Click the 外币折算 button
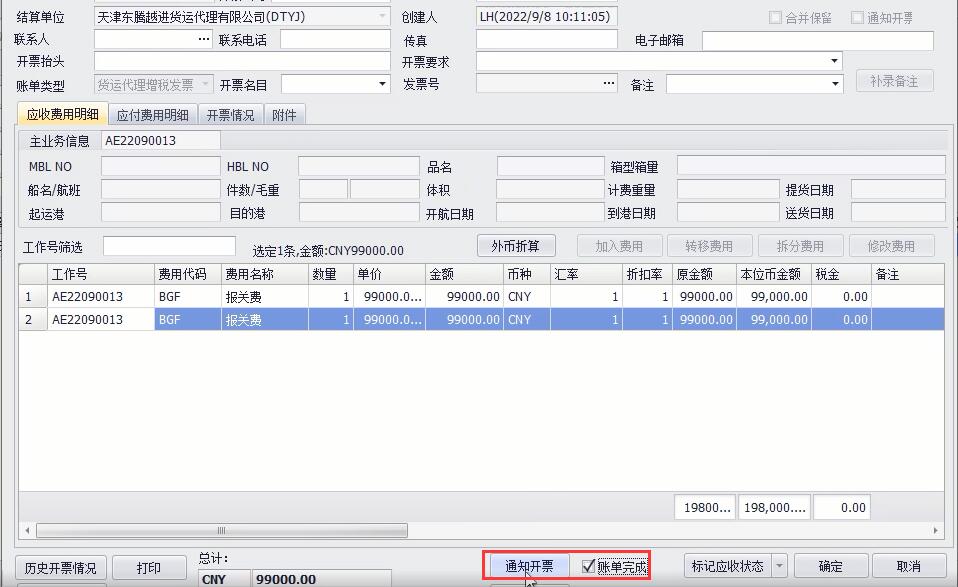 click(515, 246)
